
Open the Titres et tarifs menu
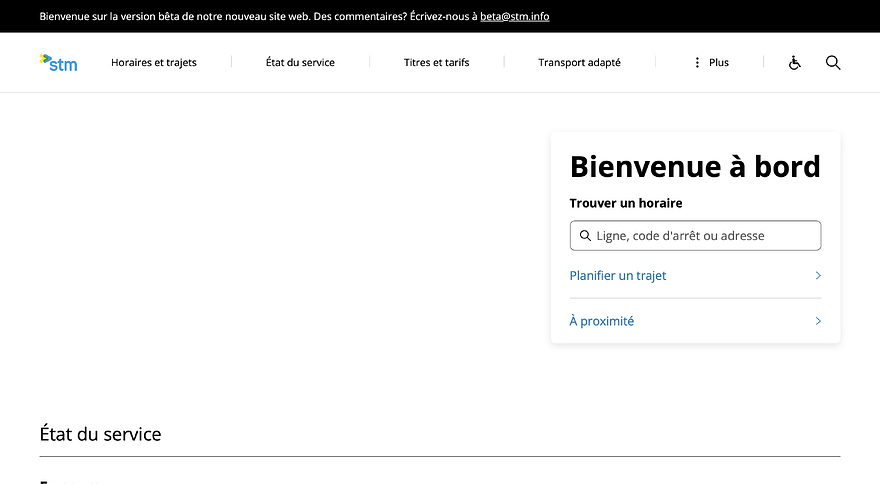pyautogui.click(x=437, y=62)
